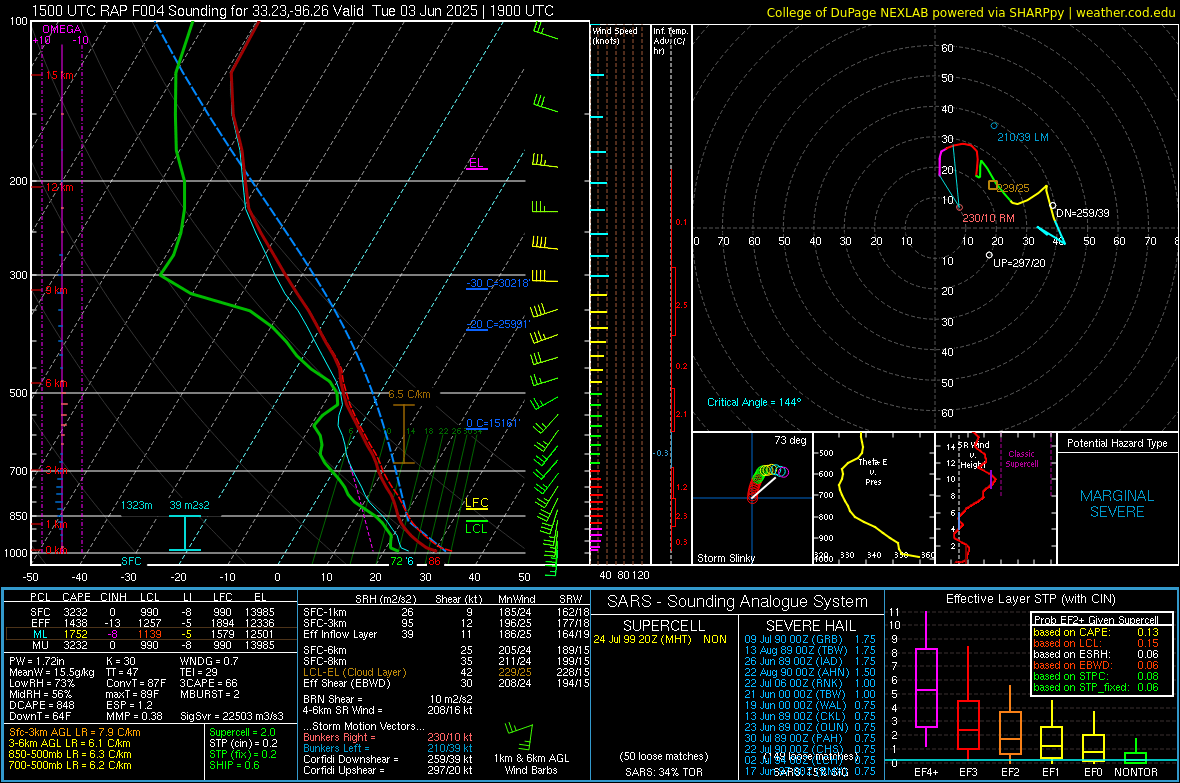The height and width of the screenshot is (783, 1180).
Task: Click the weather.cod.edu credit text
Action: coord(1125,12)
